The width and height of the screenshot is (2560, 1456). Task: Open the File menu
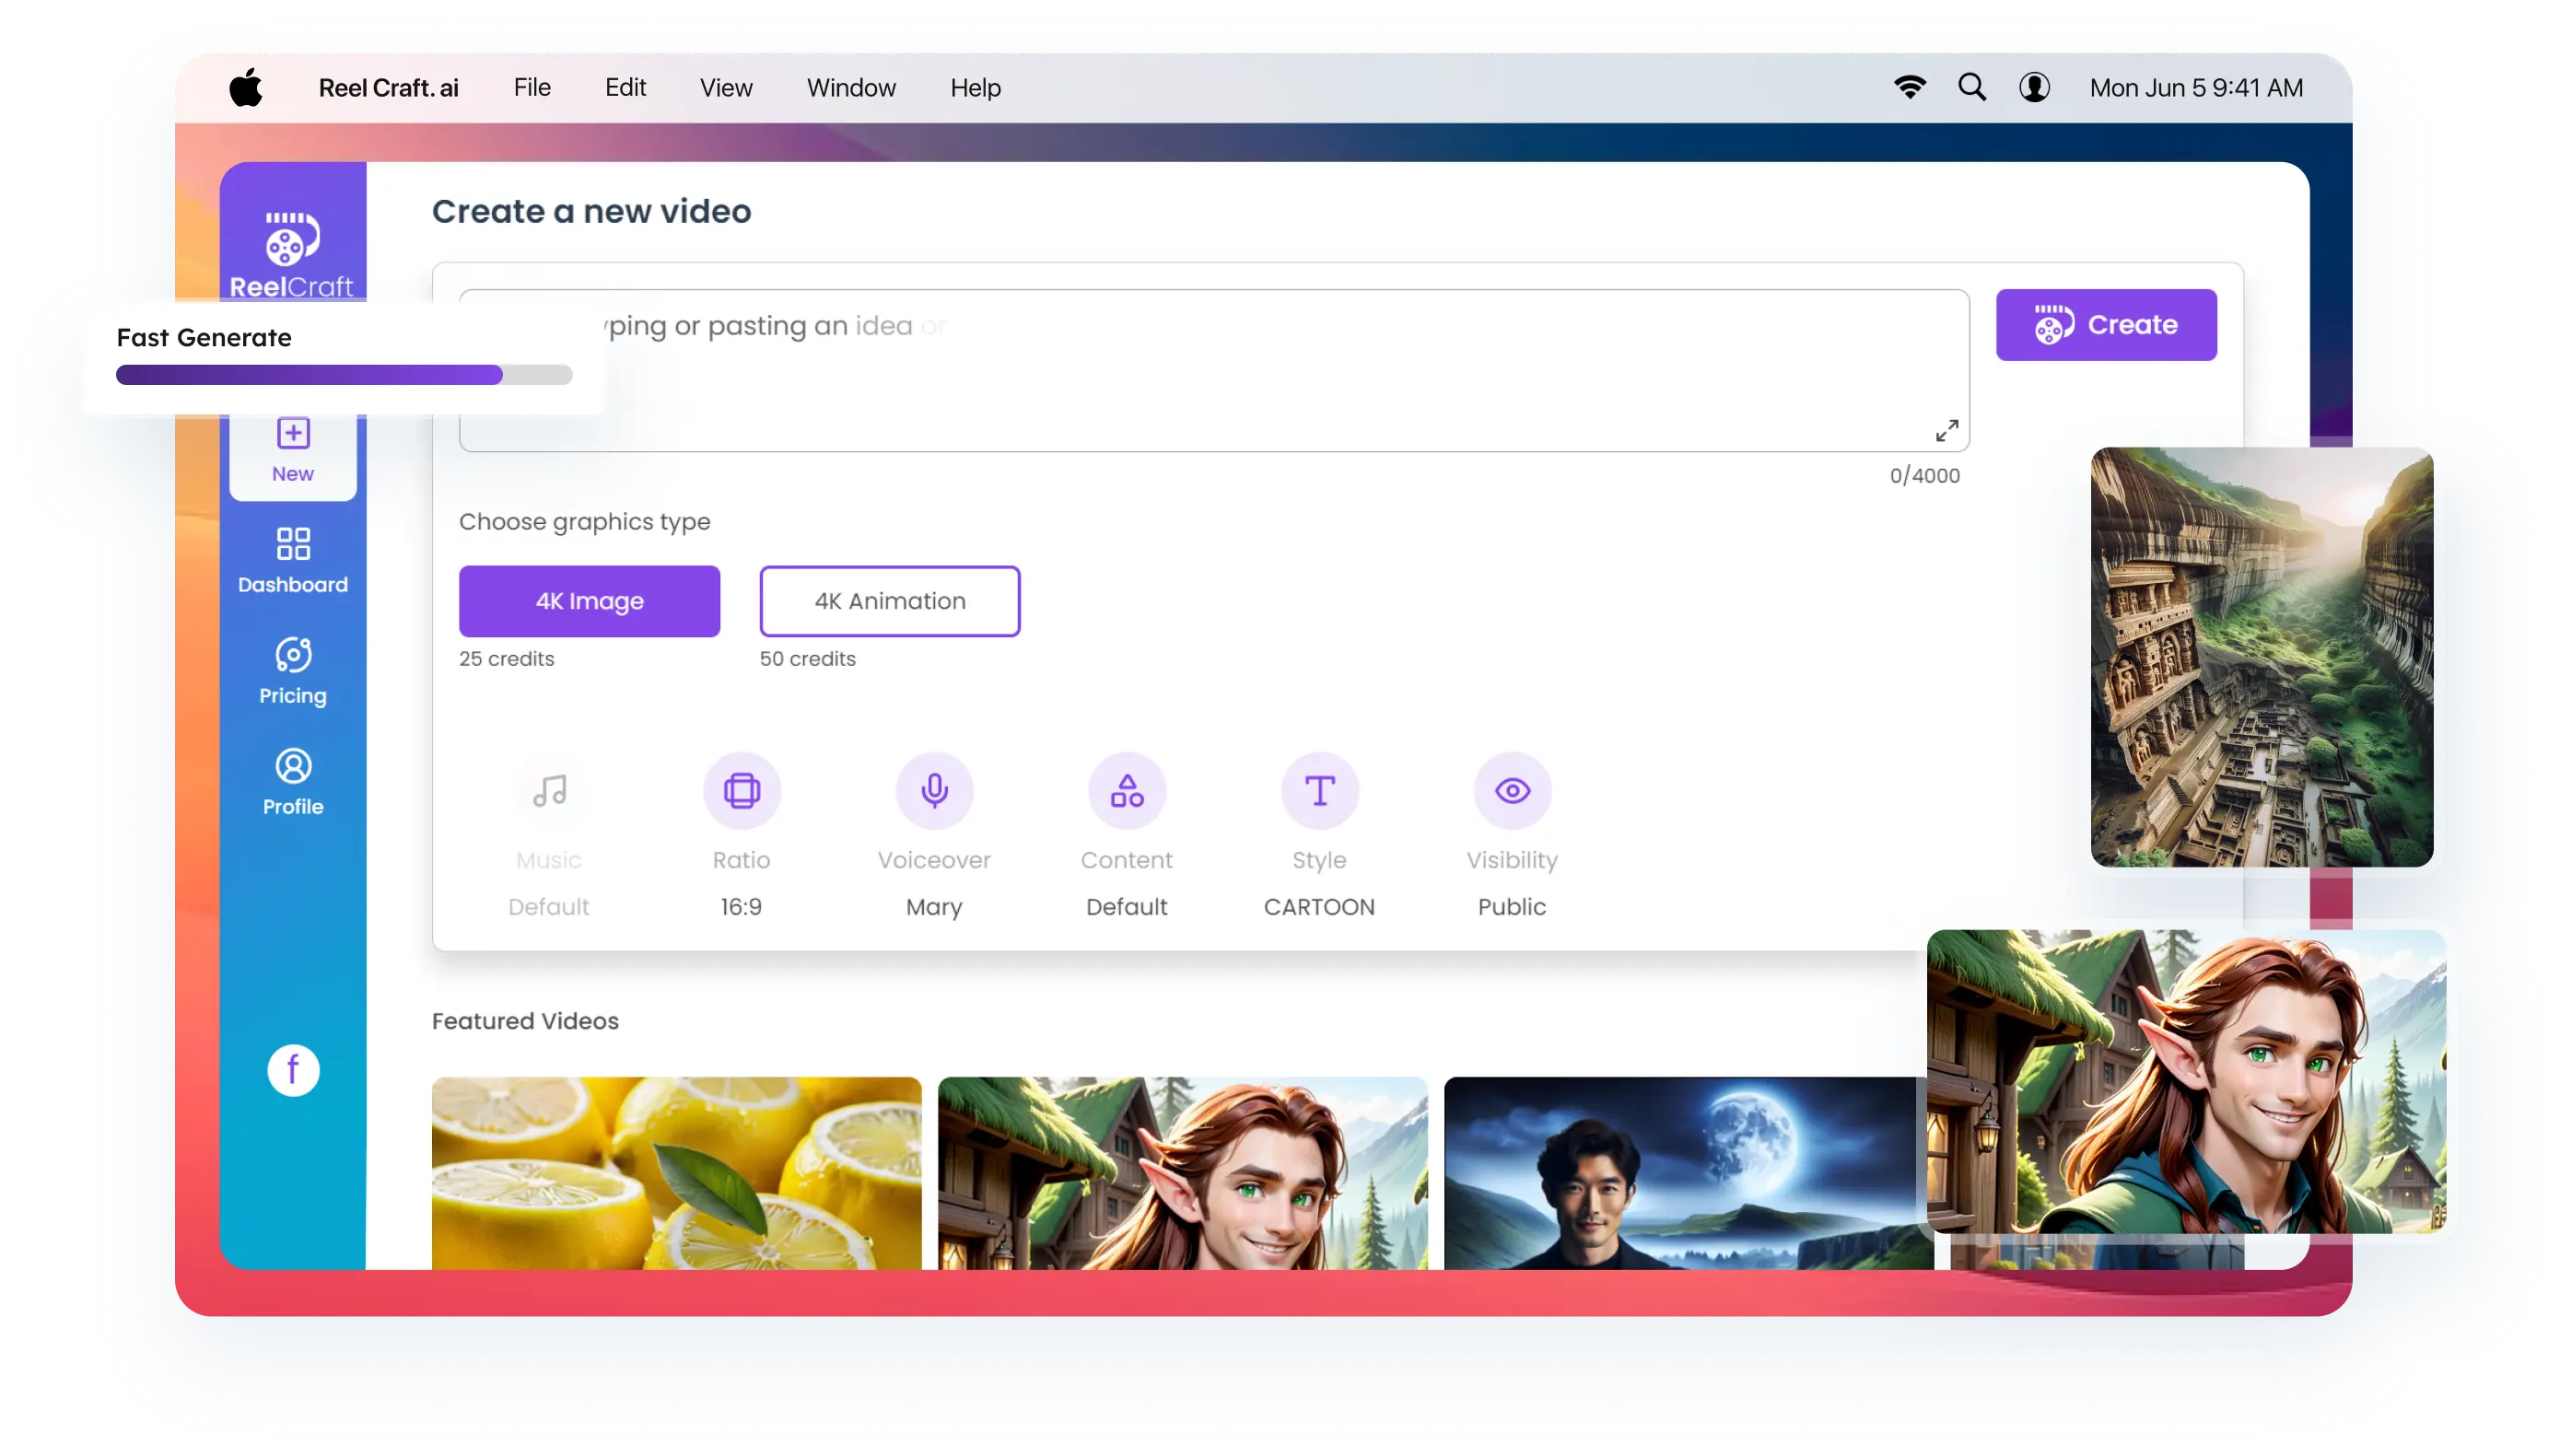(x=532, y=88)
